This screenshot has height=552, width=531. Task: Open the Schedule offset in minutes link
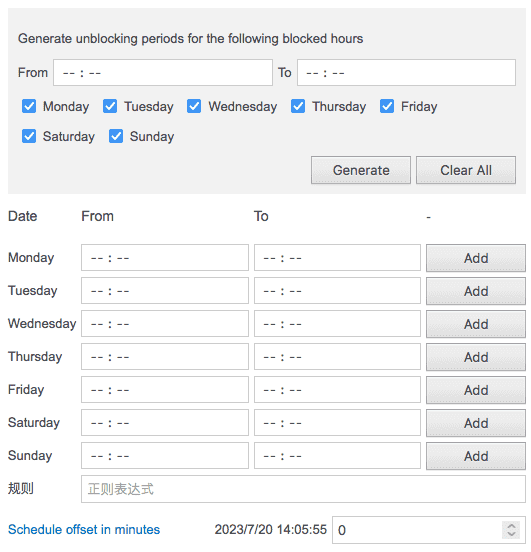tap(84, 529)
